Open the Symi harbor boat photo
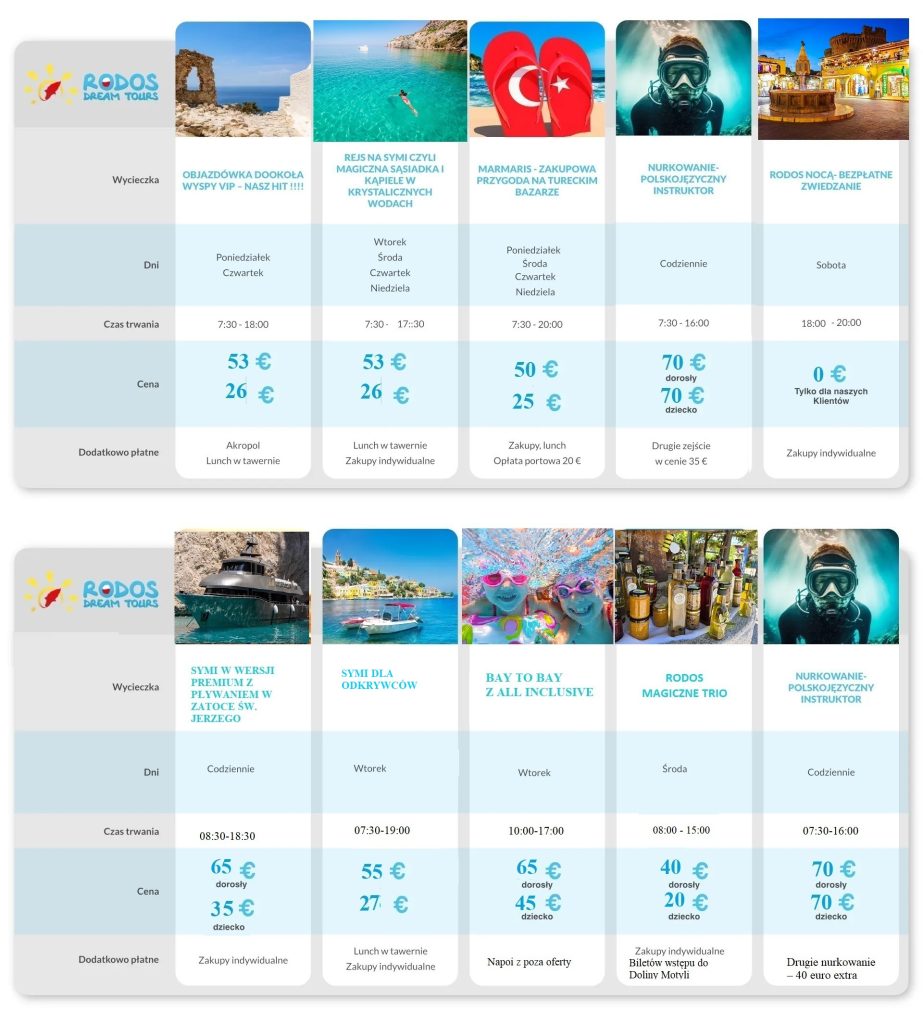The height and width of the screenshot is (1024, 923). click(390, 588)
